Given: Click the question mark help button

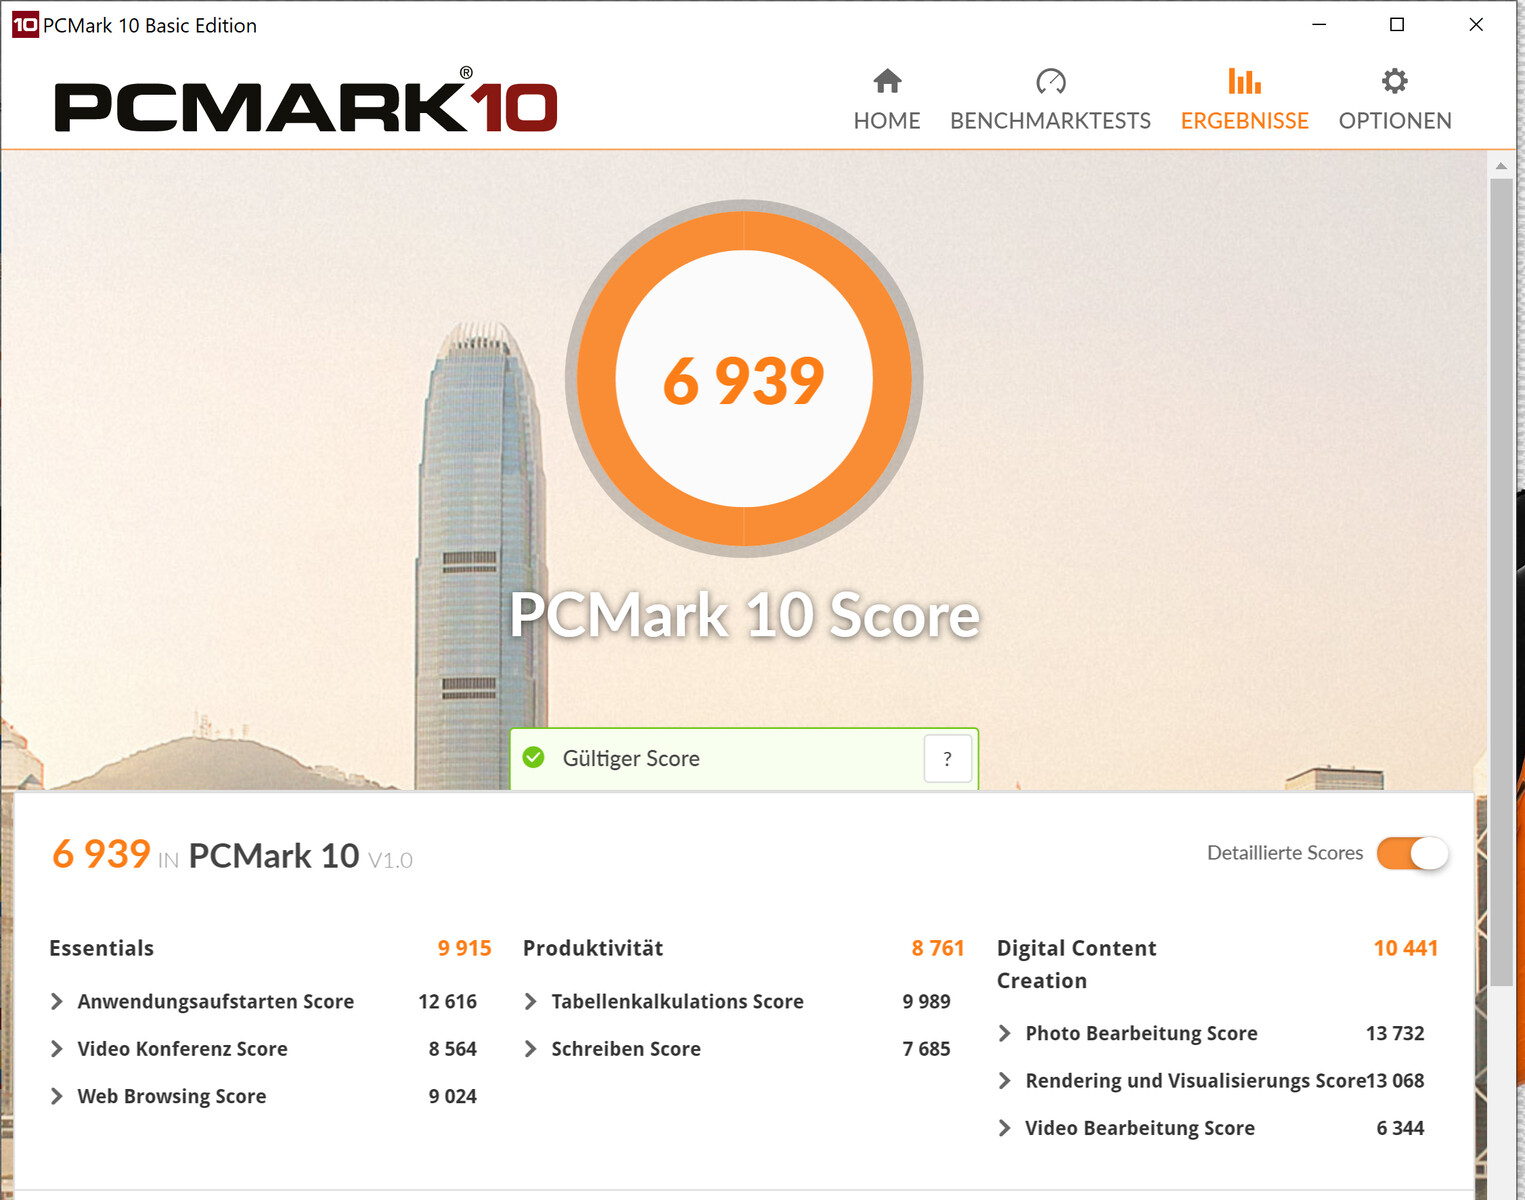Looking at the screenshot, I should coord(948,759).
